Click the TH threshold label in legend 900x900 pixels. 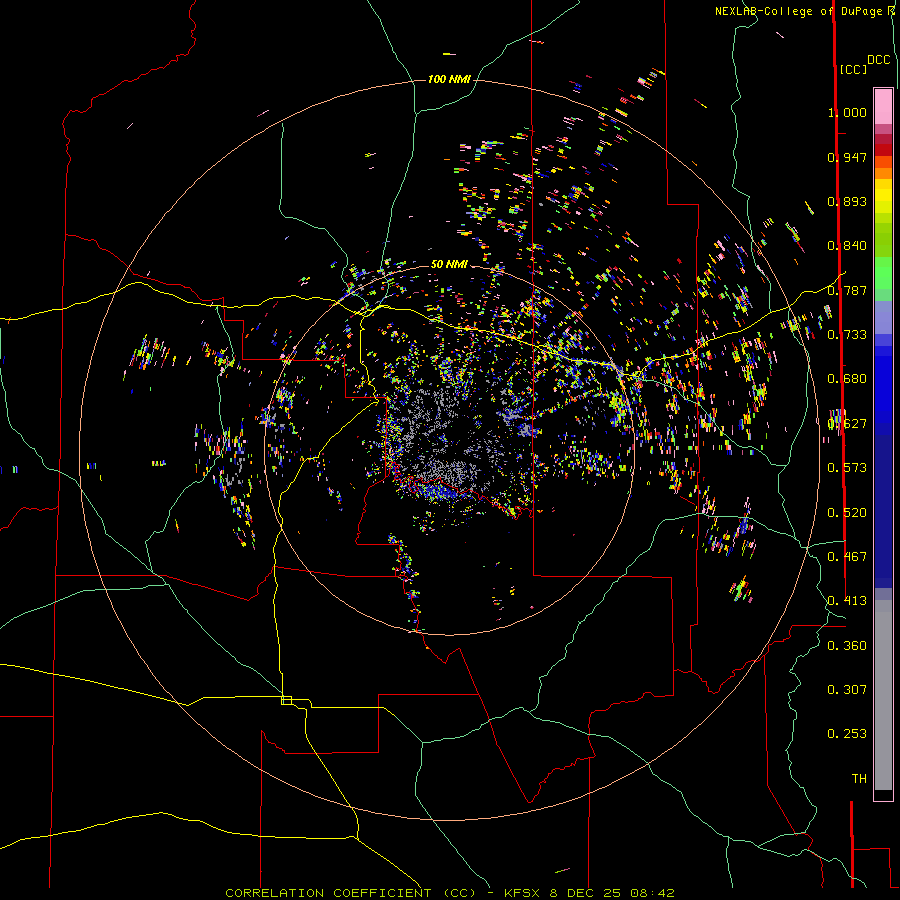click(x=859, y=779)
